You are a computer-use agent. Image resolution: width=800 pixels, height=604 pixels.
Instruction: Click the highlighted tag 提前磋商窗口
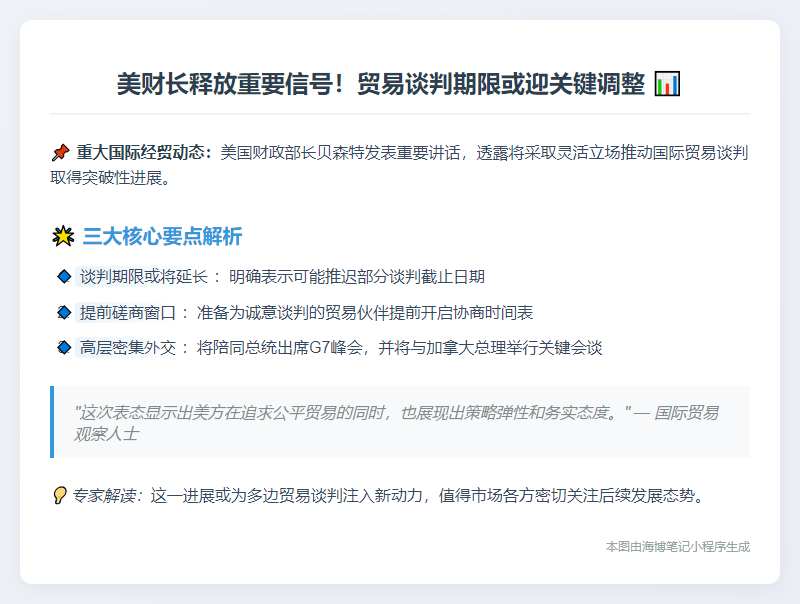coord(128,312)
